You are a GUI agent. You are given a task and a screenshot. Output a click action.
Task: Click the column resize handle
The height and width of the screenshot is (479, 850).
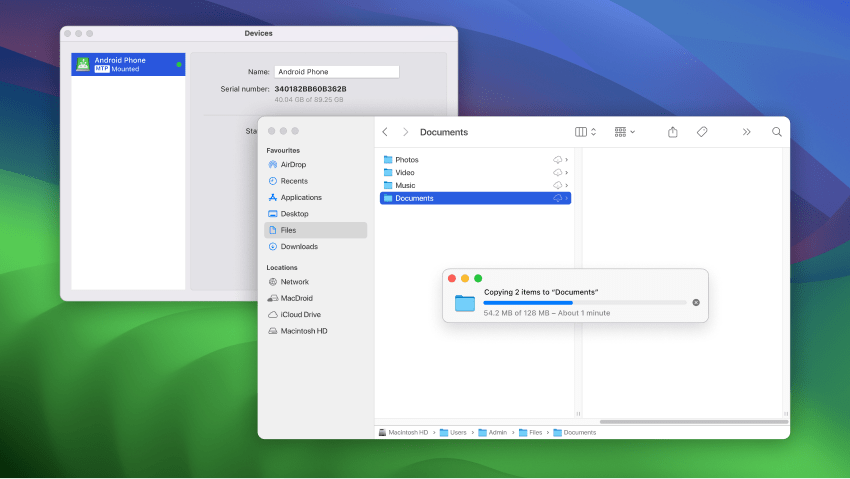(578, 414)
